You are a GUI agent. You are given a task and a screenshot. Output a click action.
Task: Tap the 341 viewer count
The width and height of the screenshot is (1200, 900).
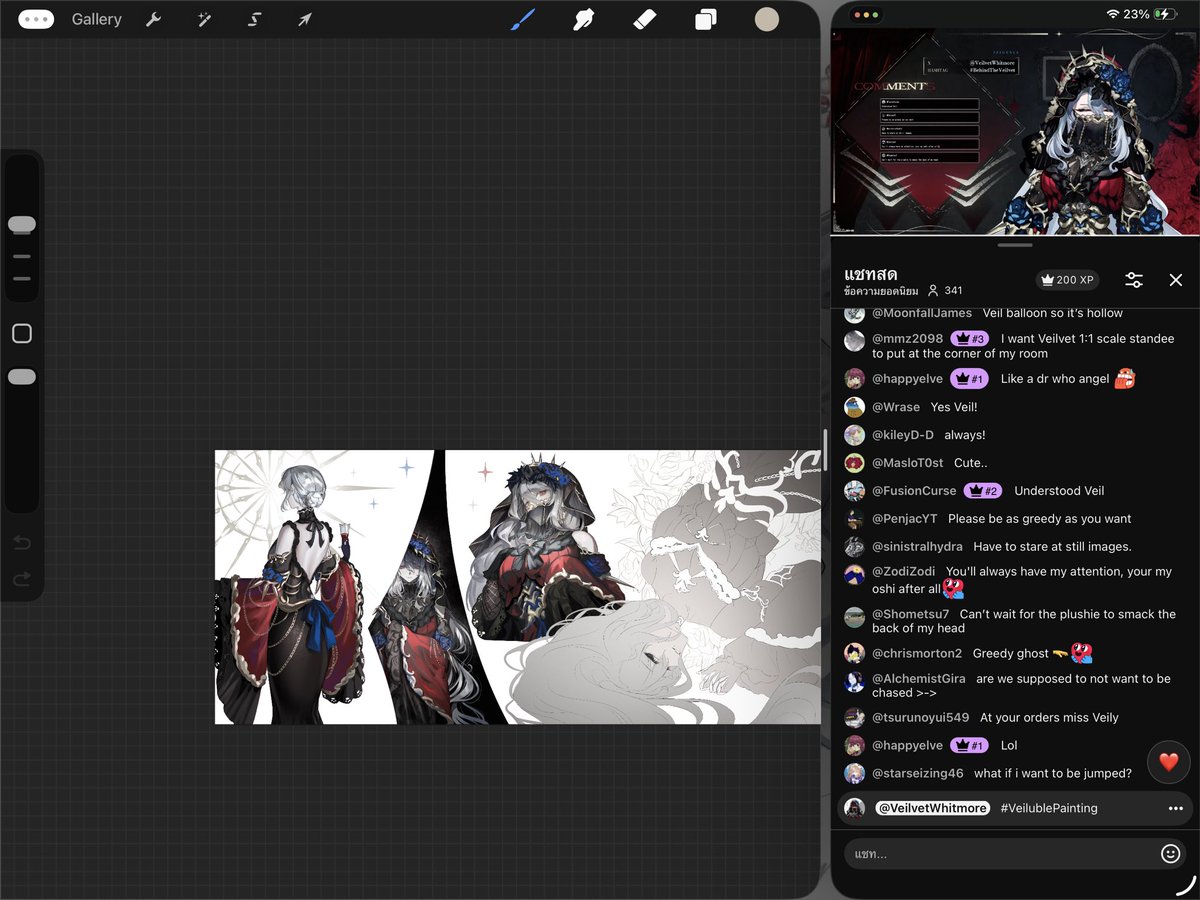click(945, 291)
